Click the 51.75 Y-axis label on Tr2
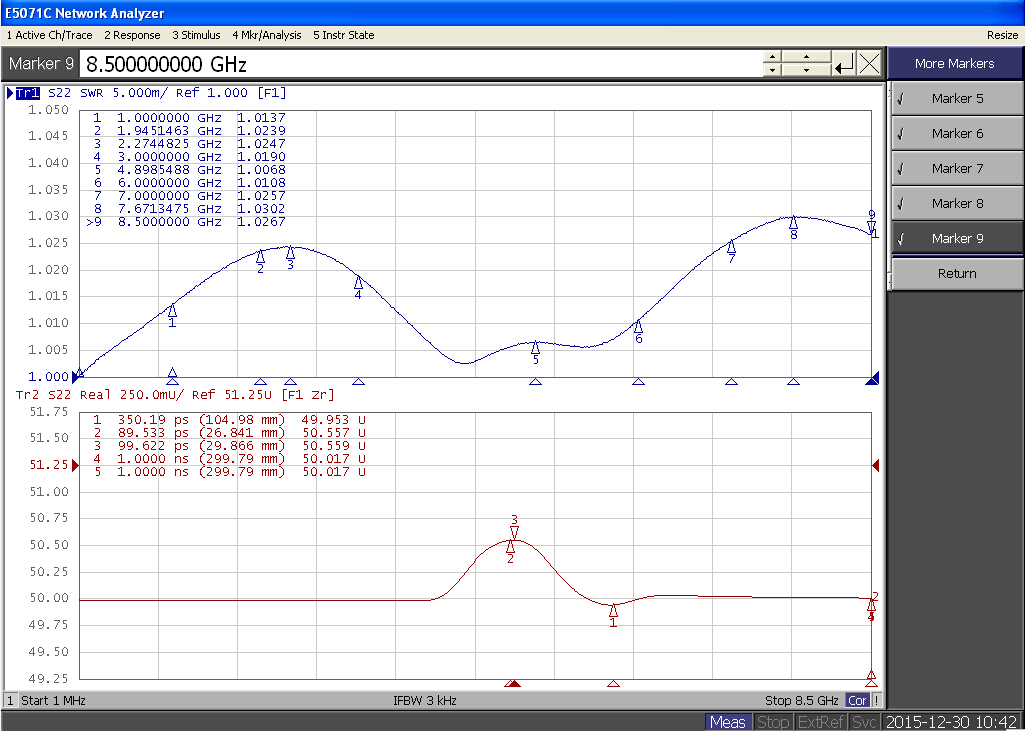 click(48, 411)
